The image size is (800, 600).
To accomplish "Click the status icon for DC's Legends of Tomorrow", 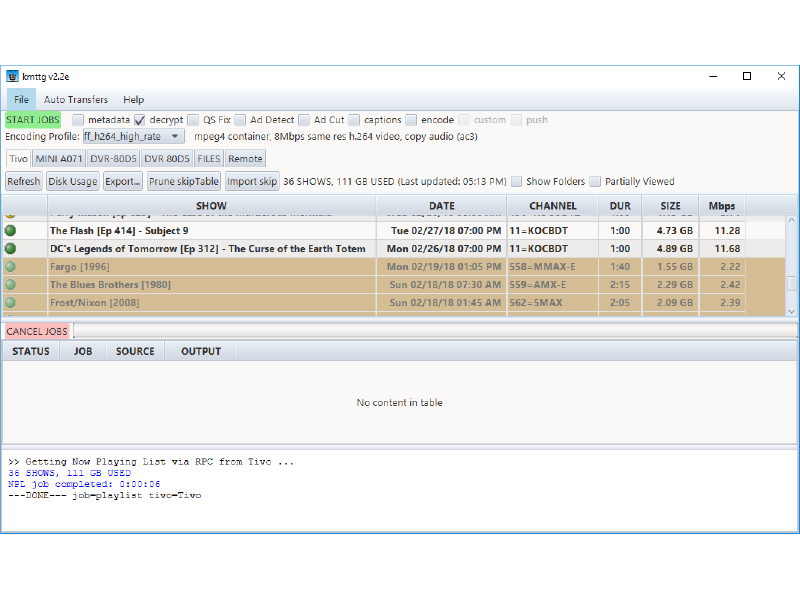I will (x=11, y=248).
